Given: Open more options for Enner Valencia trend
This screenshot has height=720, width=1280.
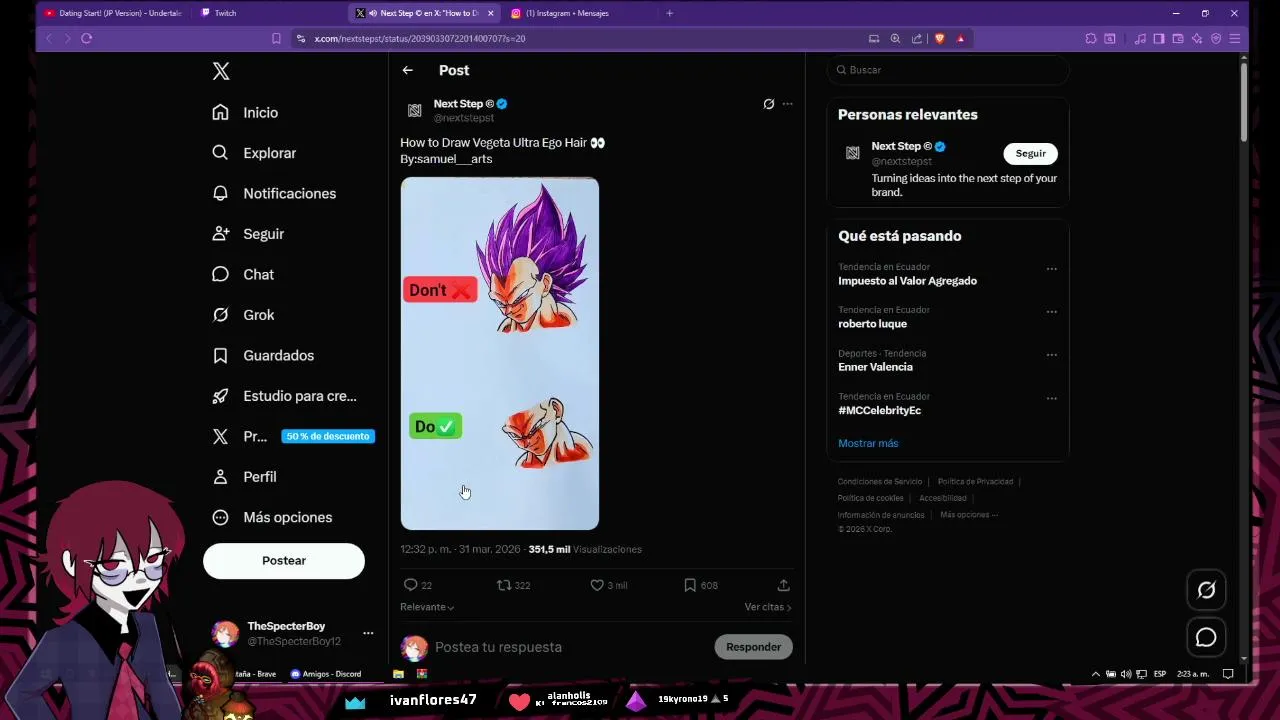Looking at the screenshot, I should 1051,355.
